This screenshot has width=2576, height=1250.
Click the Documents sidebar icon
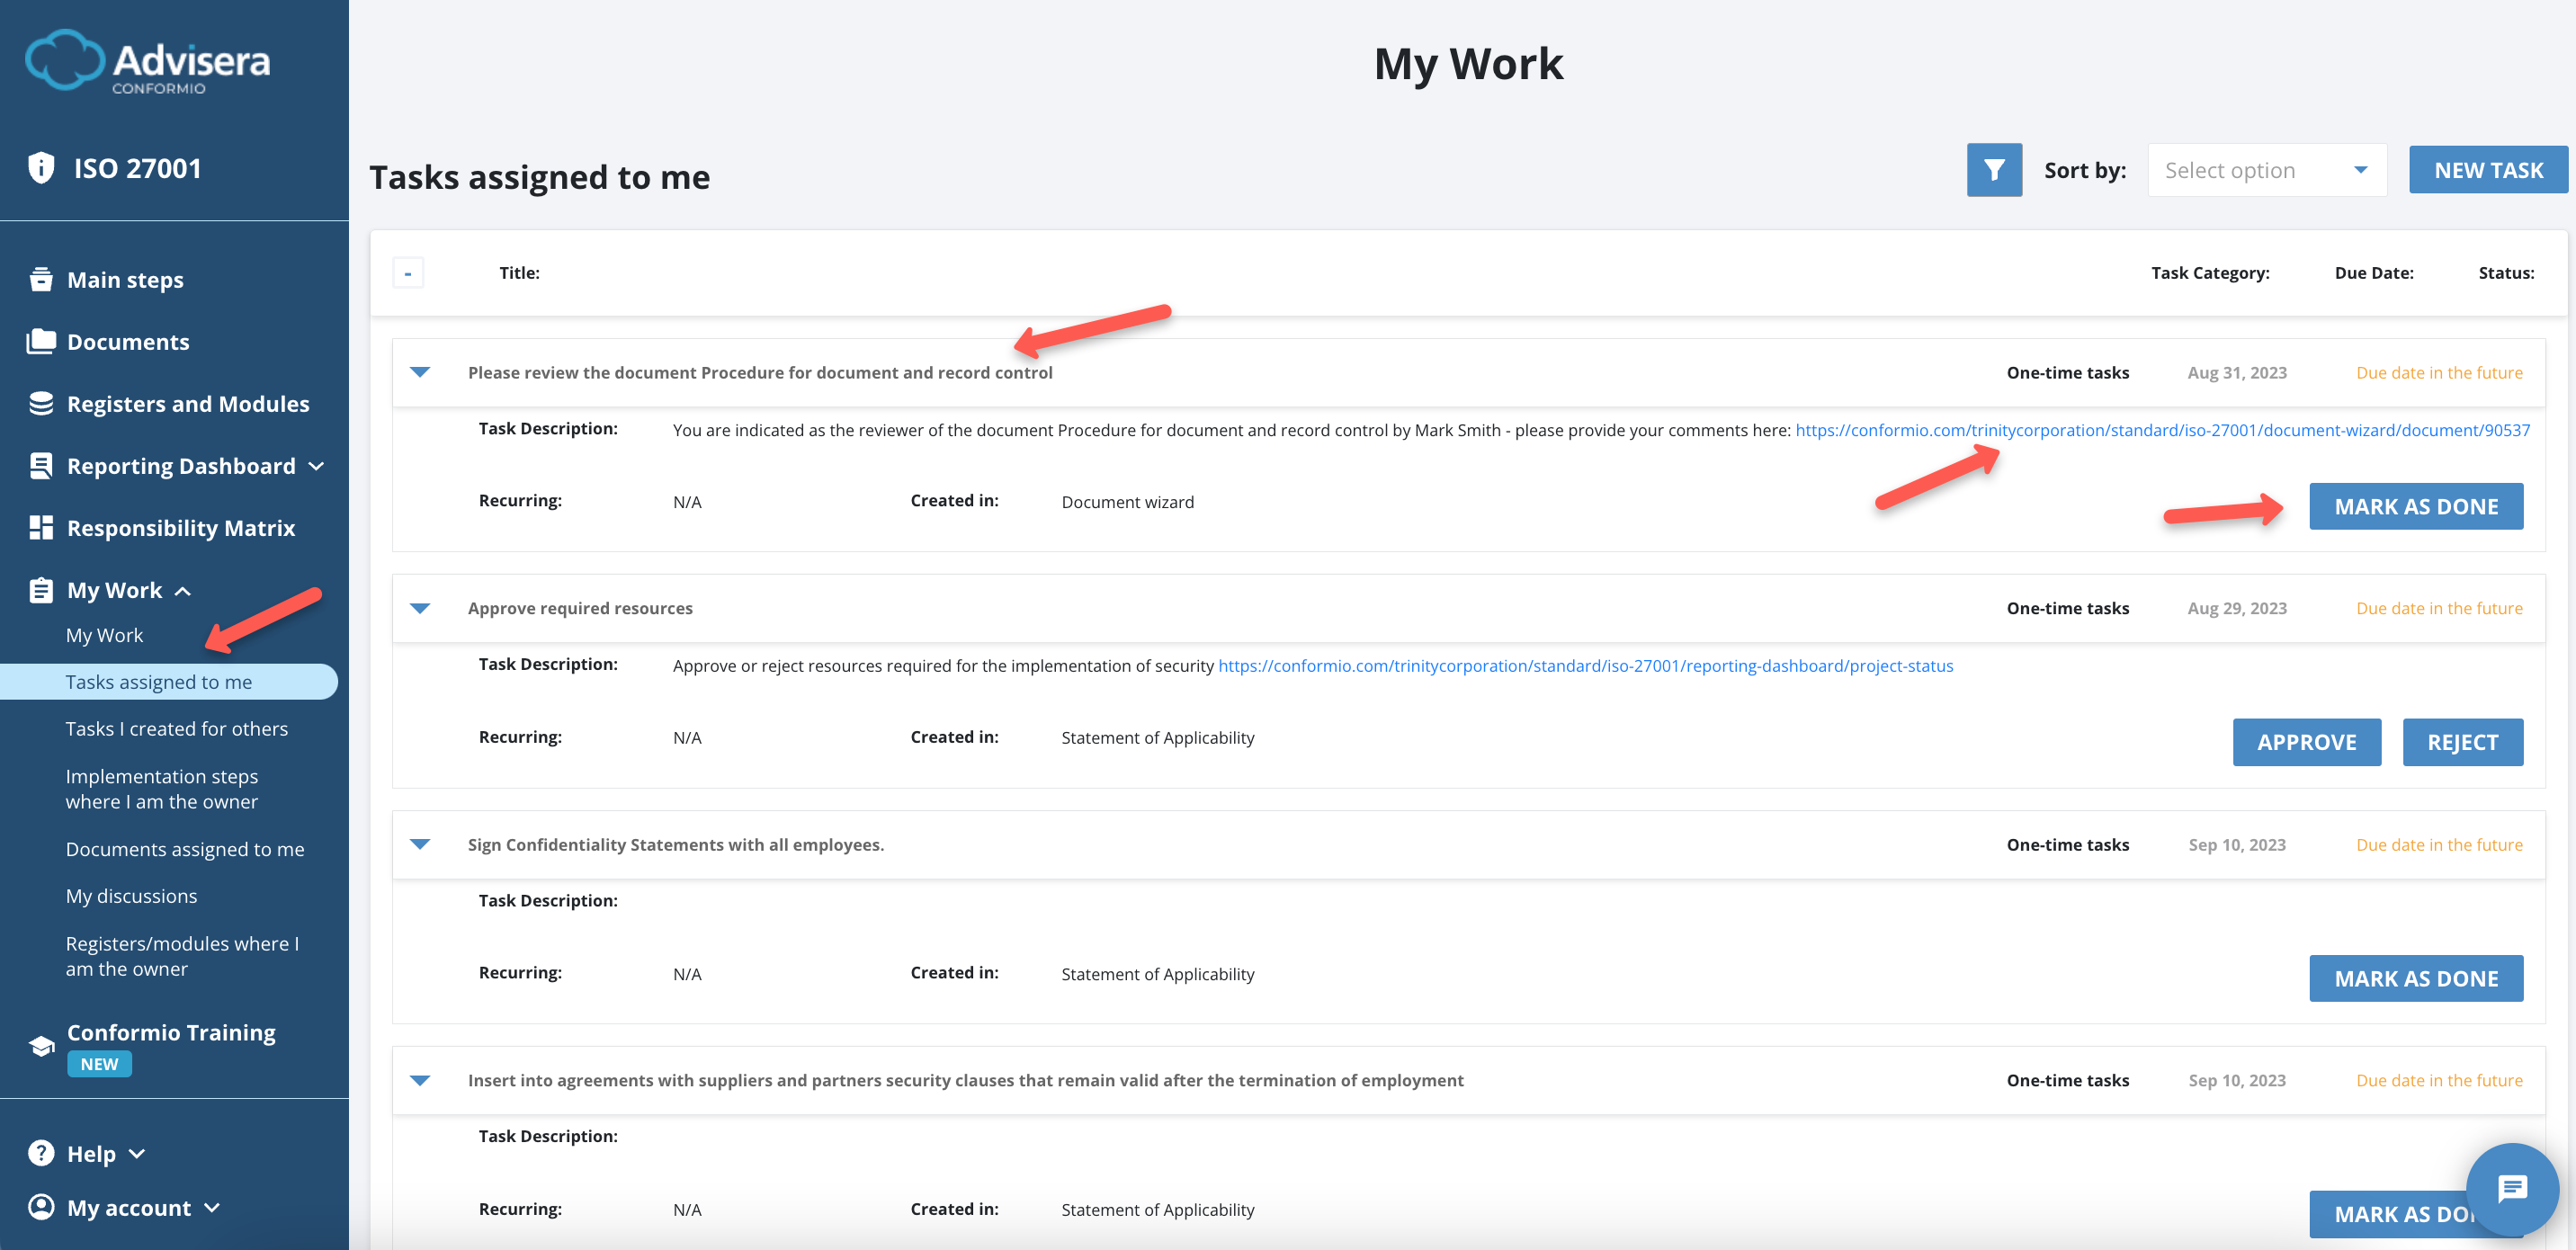click(41, 340)
